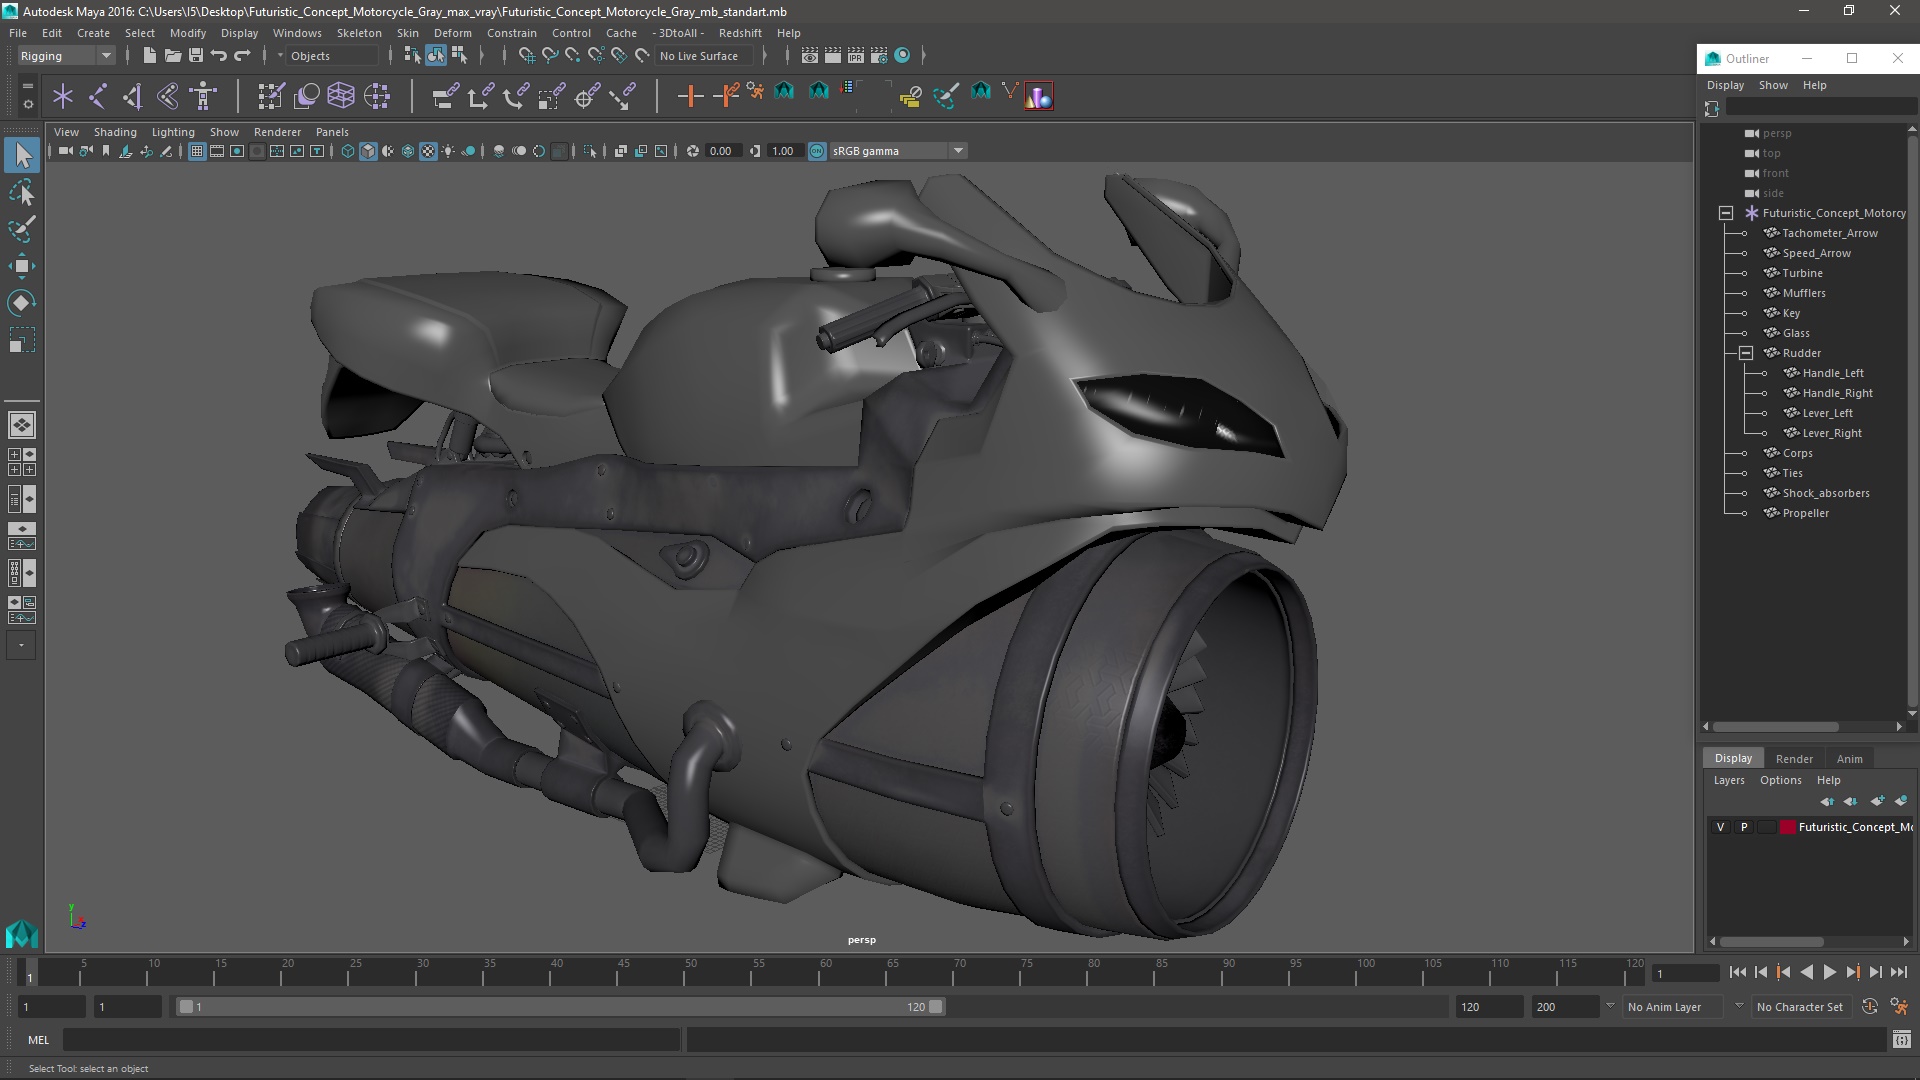Select the Turbine node in Outliner
The image size is (1920, 1080).
(1802, 273)
